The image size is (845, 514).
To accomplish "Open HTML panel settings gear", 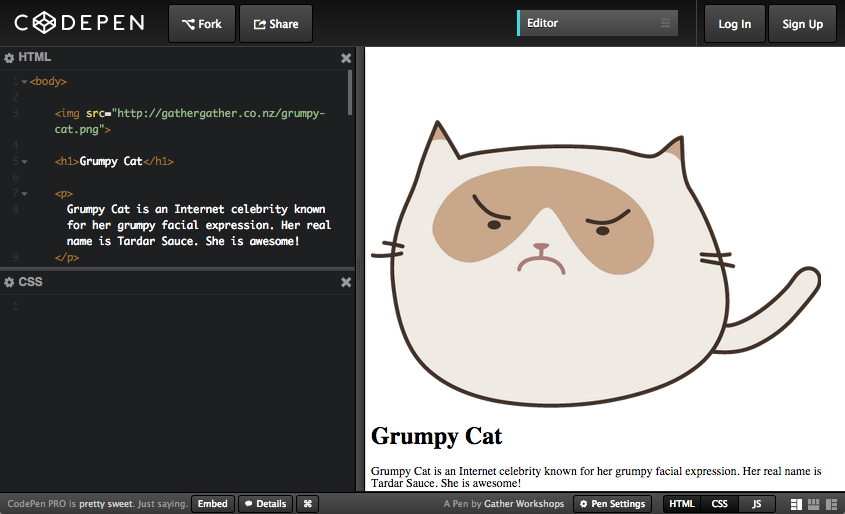I will click(x=9, y=58).
